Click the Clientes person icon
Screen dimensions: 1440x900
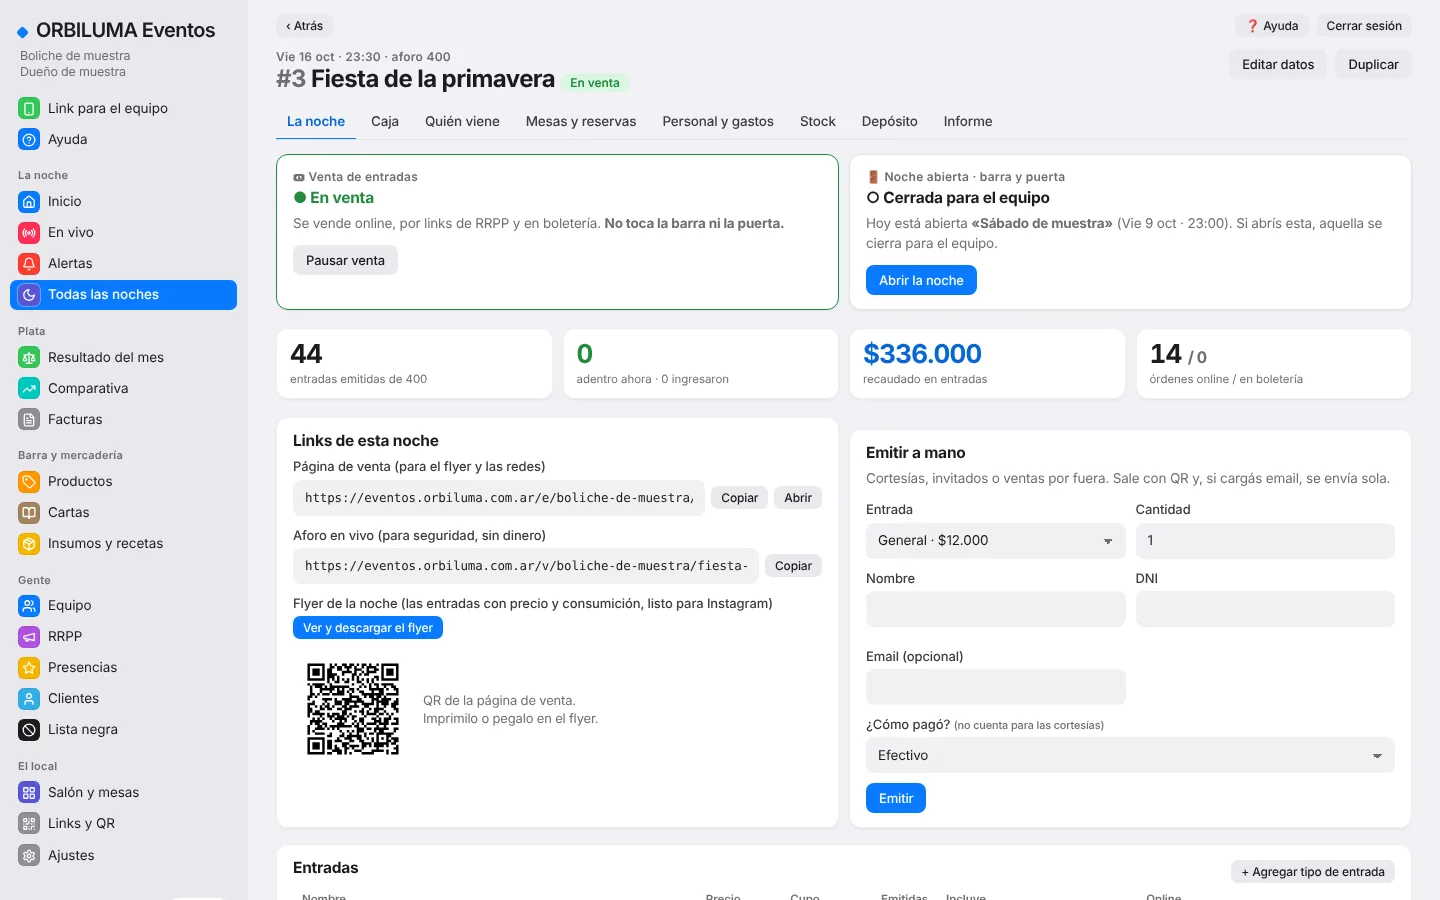29,698
